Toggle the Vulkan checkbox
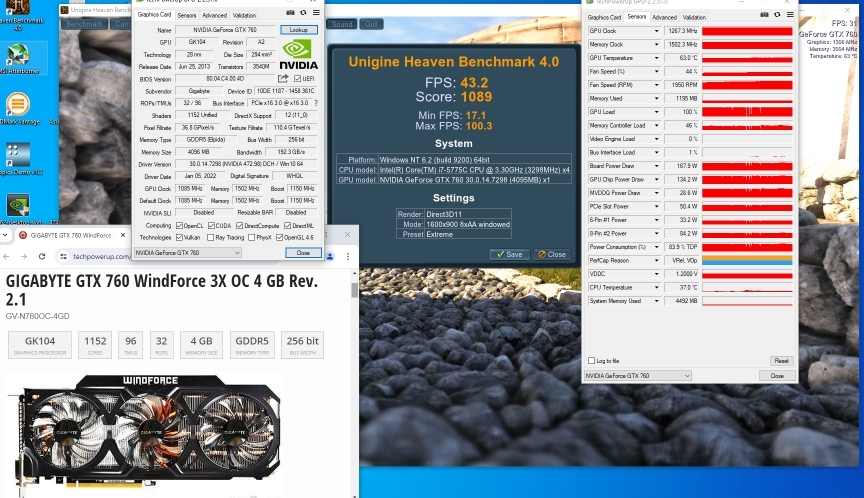The width and height of the screenshot is (864, 498). (x=179, y=237)
